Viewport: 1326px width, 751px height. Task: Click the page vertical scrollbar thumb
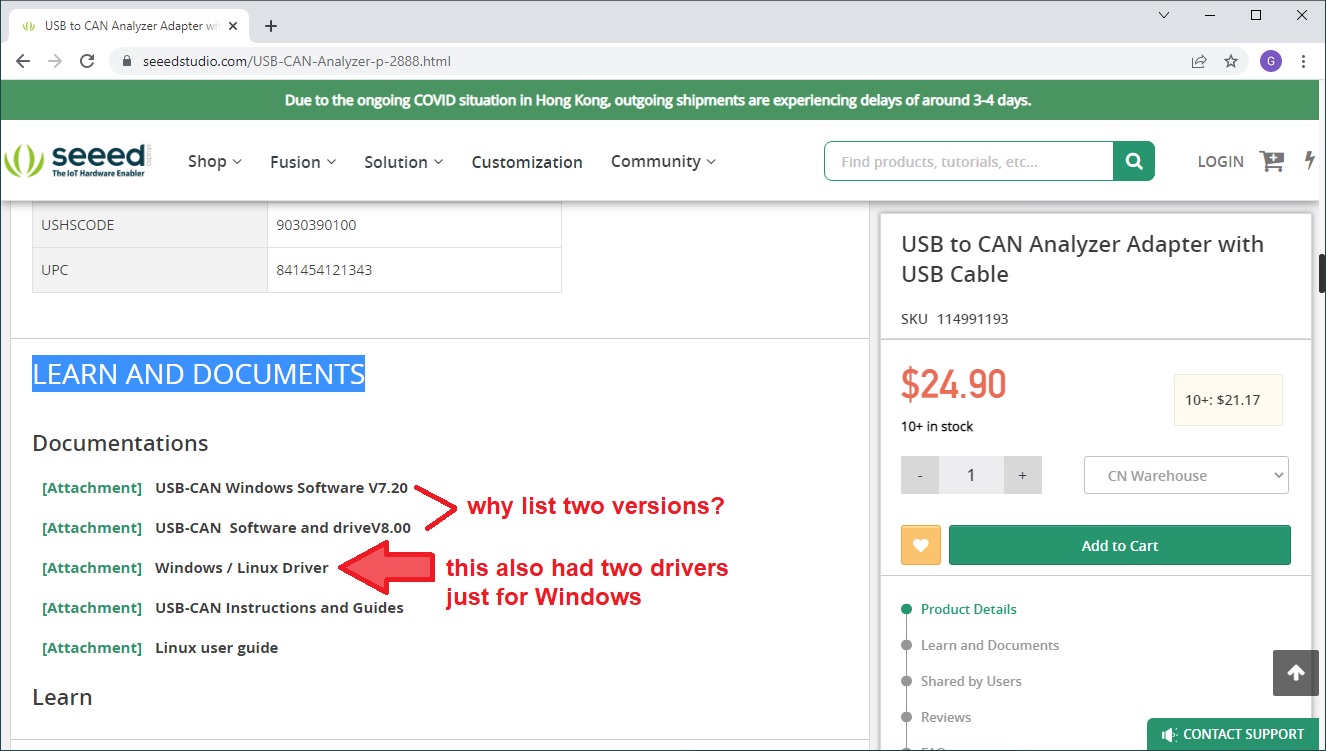[x=1322, y=273]
